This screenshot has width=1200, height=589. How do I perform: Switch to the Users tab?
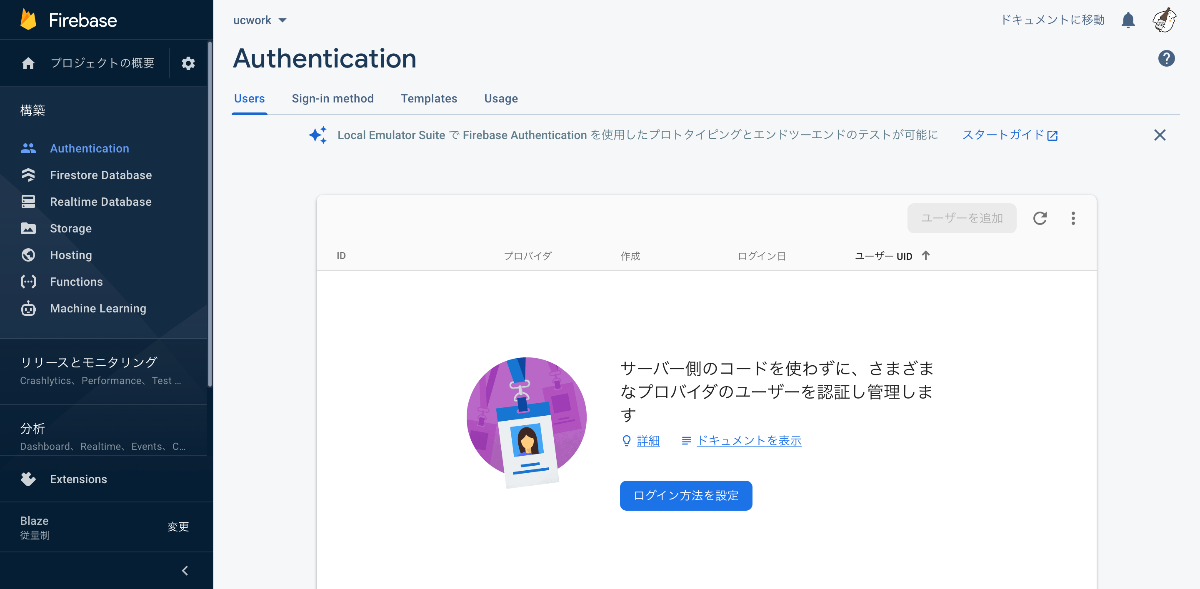249,99
